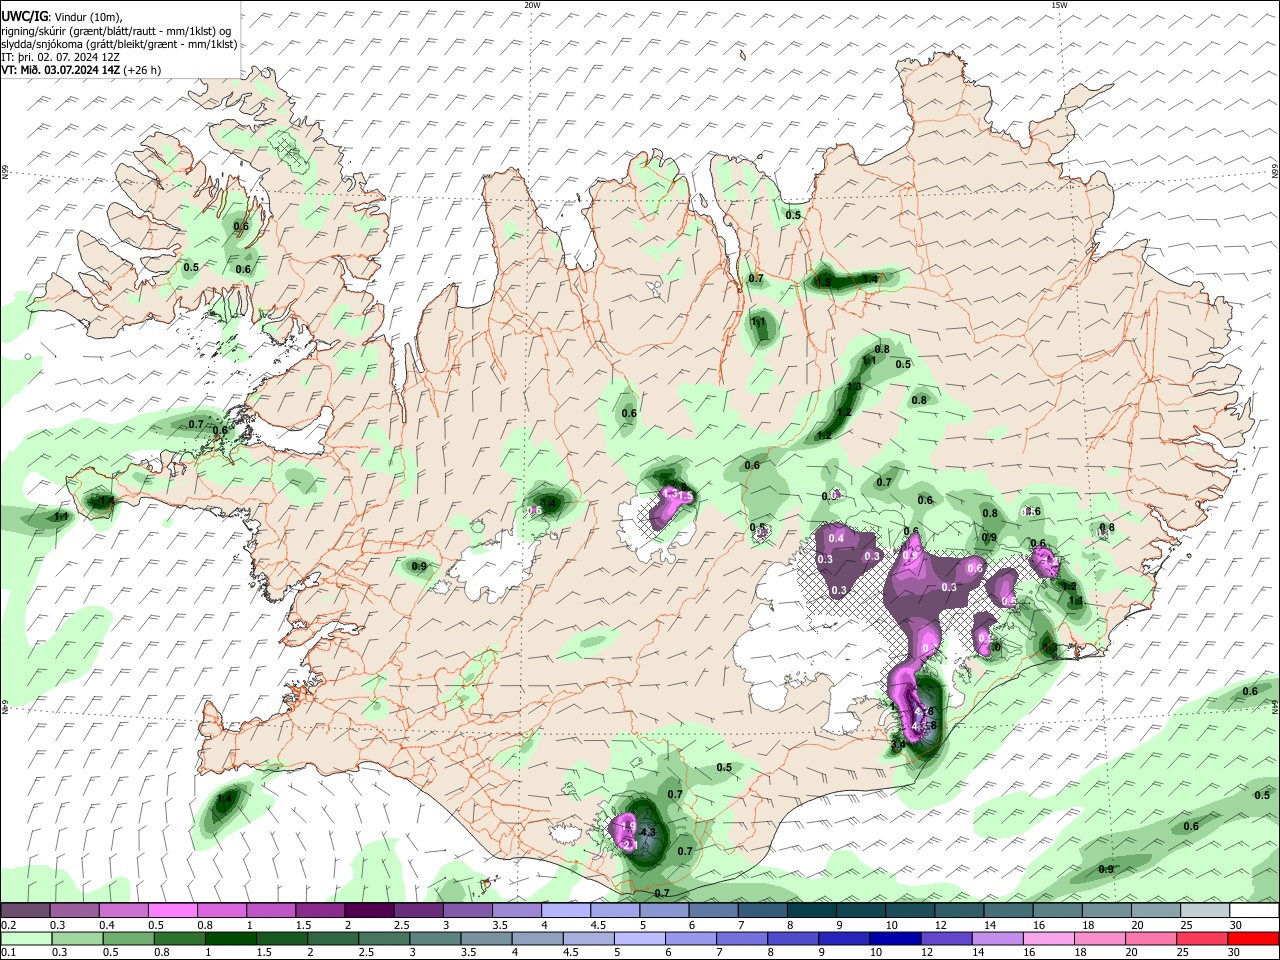Select deep blue 10–12 swatch in lower legend
Viewport: 1280px width, 960px height.
(895, 939)
